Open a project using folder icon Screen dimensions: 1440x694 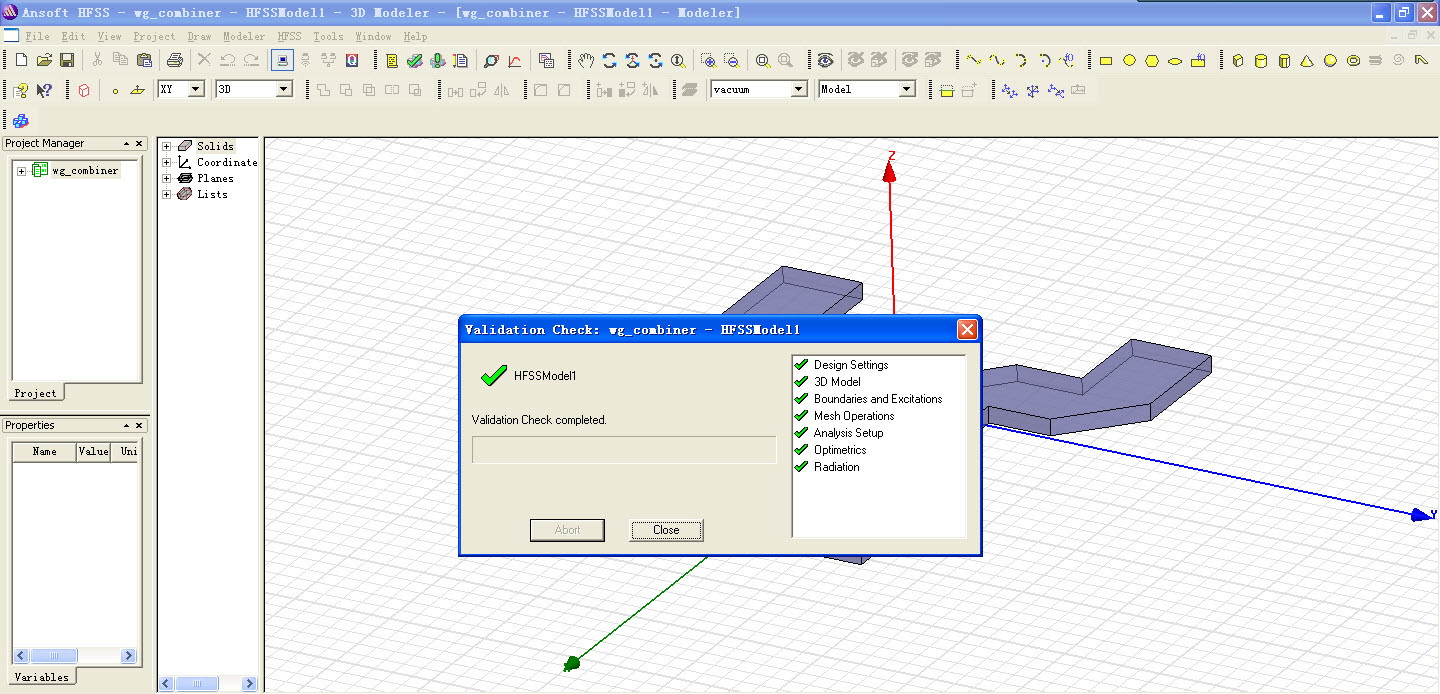pos(44,60)
